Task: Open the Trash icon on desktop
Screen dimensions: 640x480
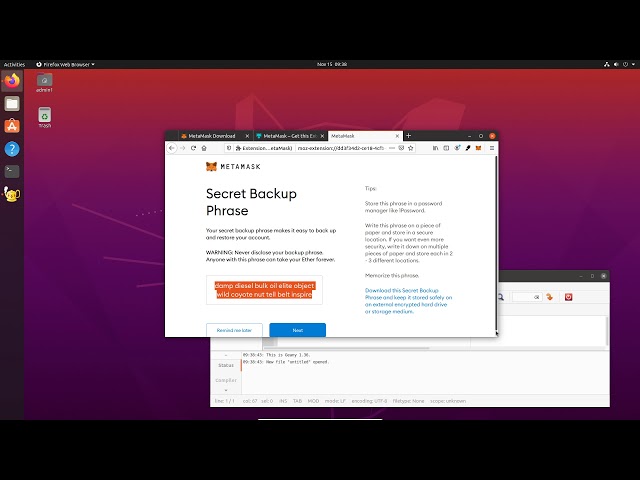Action: [x=44, y=118]
